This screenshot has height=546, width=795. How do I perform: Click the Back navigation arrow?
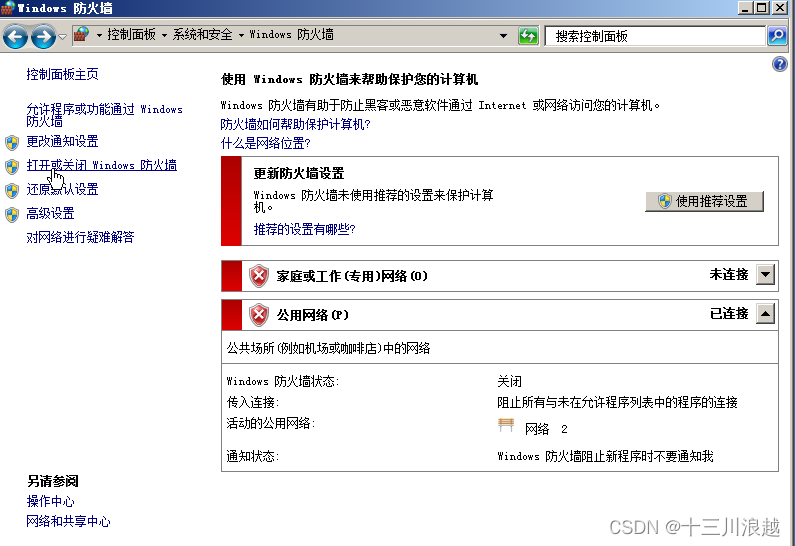click(15, 36)
